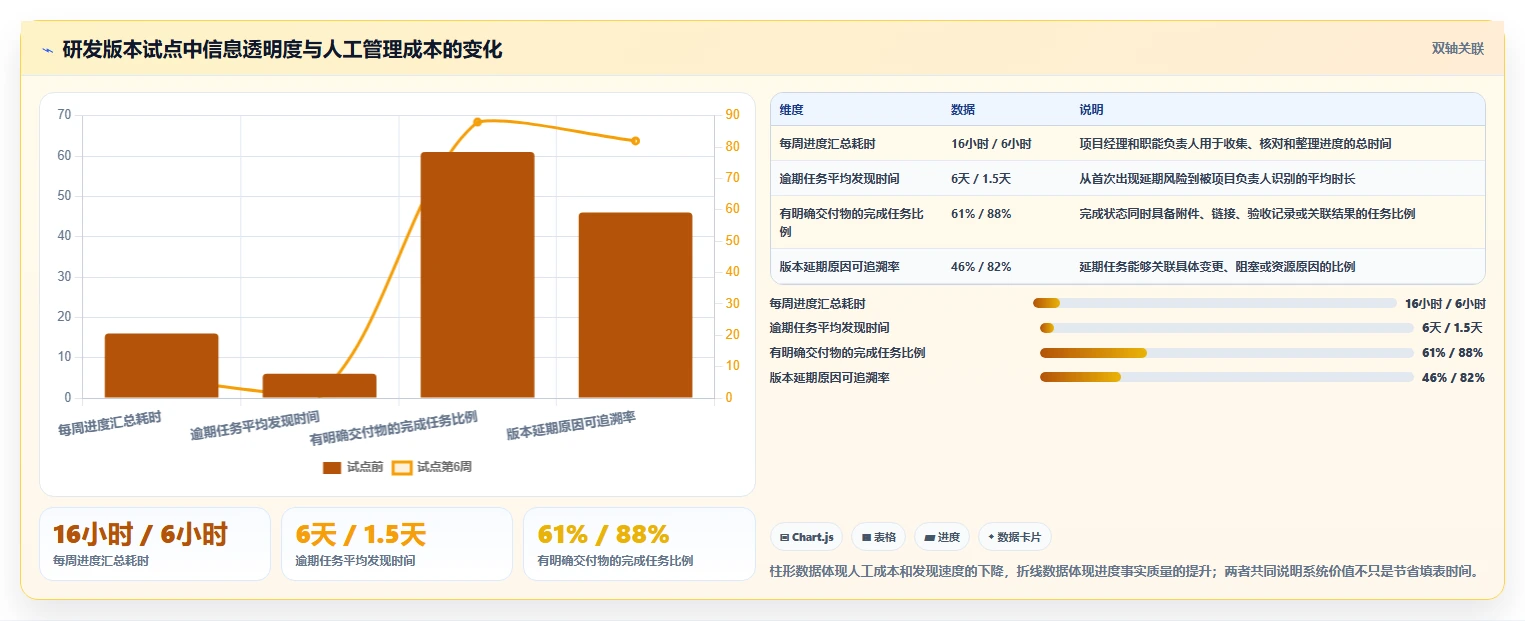The height and width of the screenshot is (621, 1525).
Task: Click the 46% / 82% progress value
Action: (x=1453, y=377)
